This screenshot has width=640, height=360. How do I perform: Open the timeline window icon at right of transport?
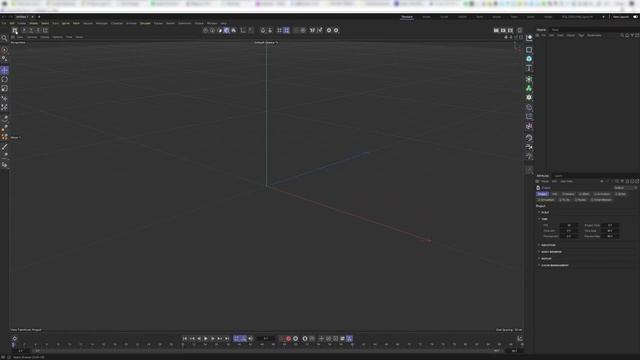click(520, 338)
